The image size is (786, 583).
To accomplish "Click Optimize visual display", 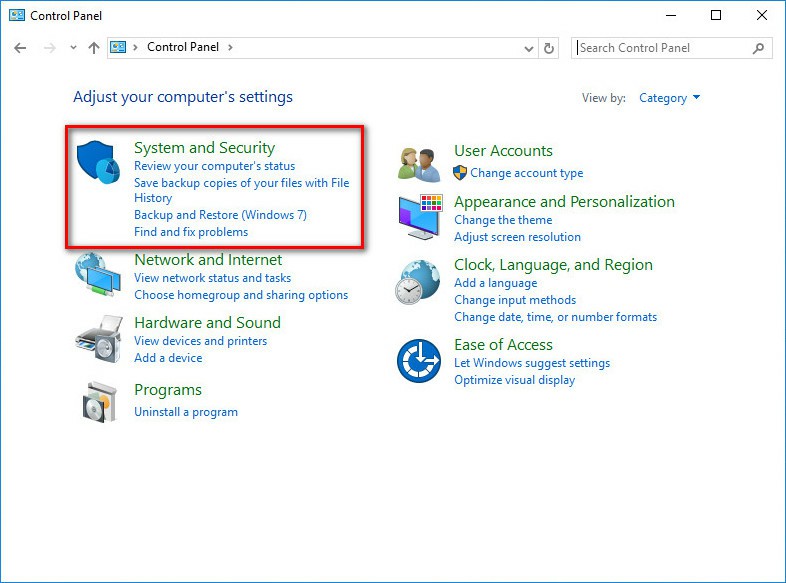I will (514, 380).
